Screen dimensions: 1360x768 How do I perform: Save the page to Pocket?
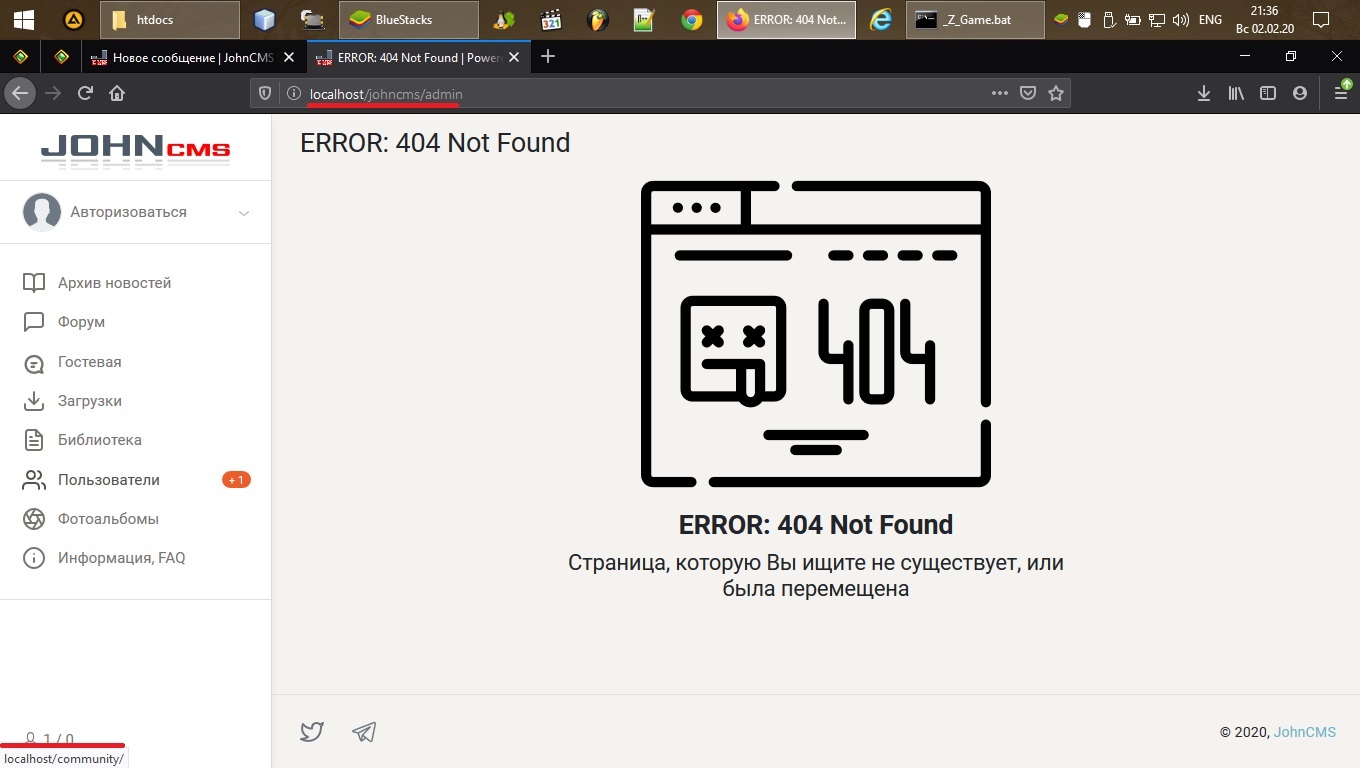[1027, 93]
